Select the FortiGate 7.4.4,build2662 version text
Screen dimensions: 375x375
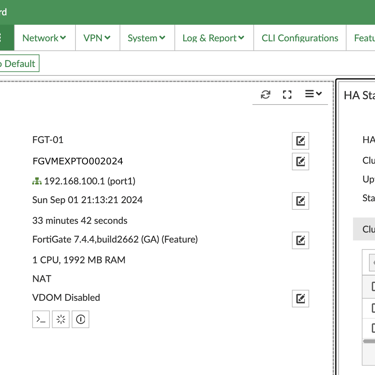coord(115,239)
